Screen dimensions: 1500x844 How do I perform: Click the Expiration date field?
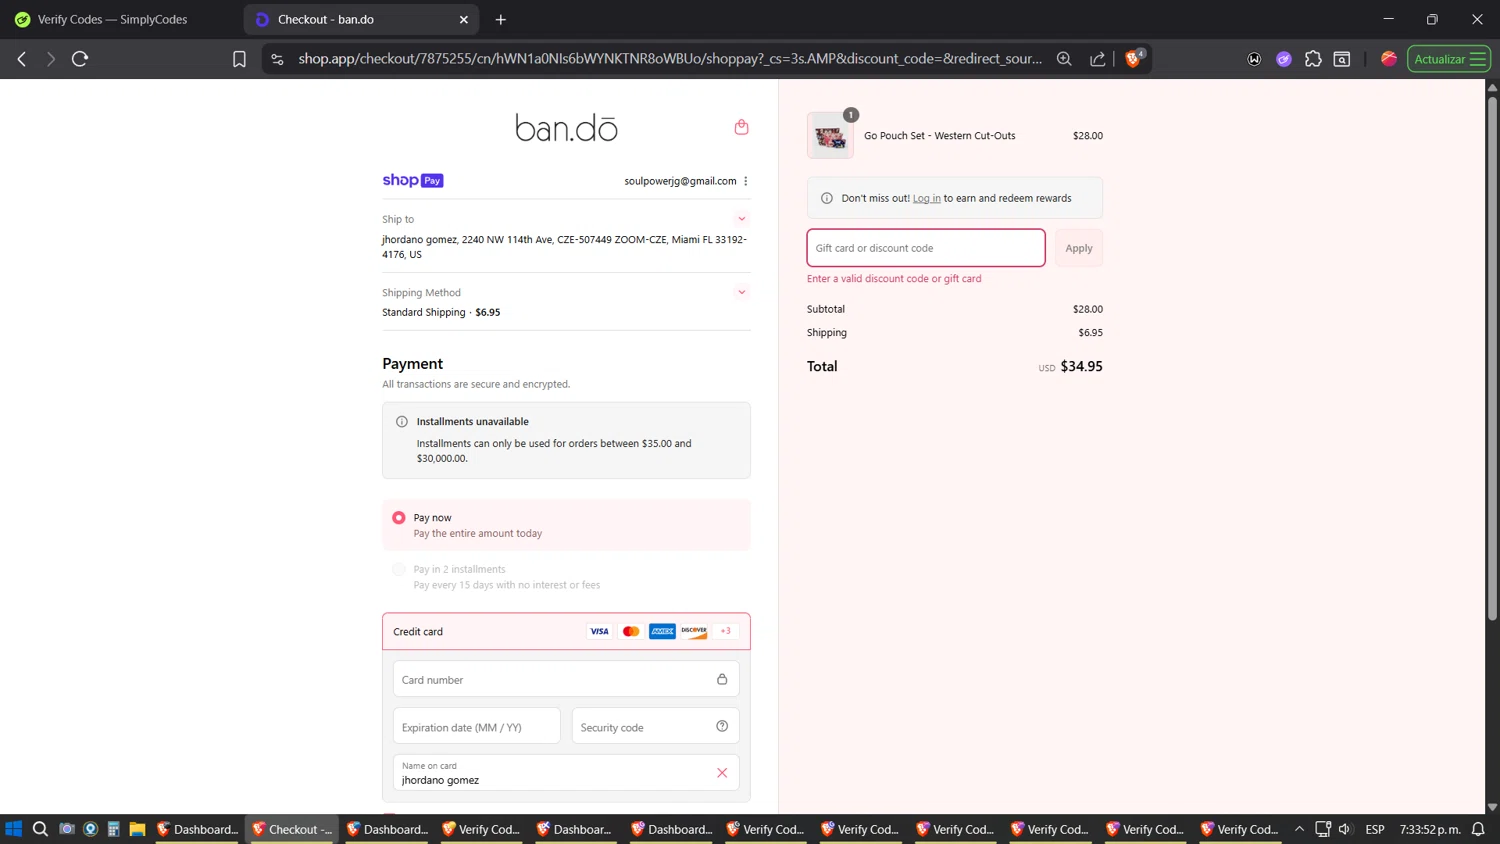click(477, 727)
